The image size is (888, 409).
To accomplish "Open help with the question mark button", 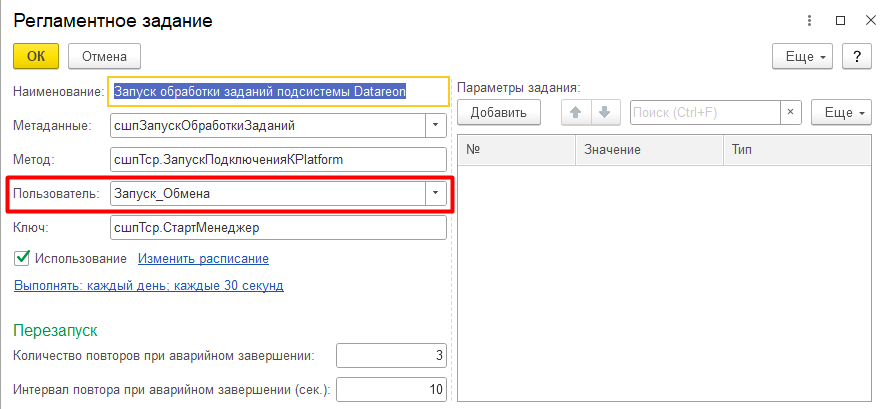I will (857, 56).
